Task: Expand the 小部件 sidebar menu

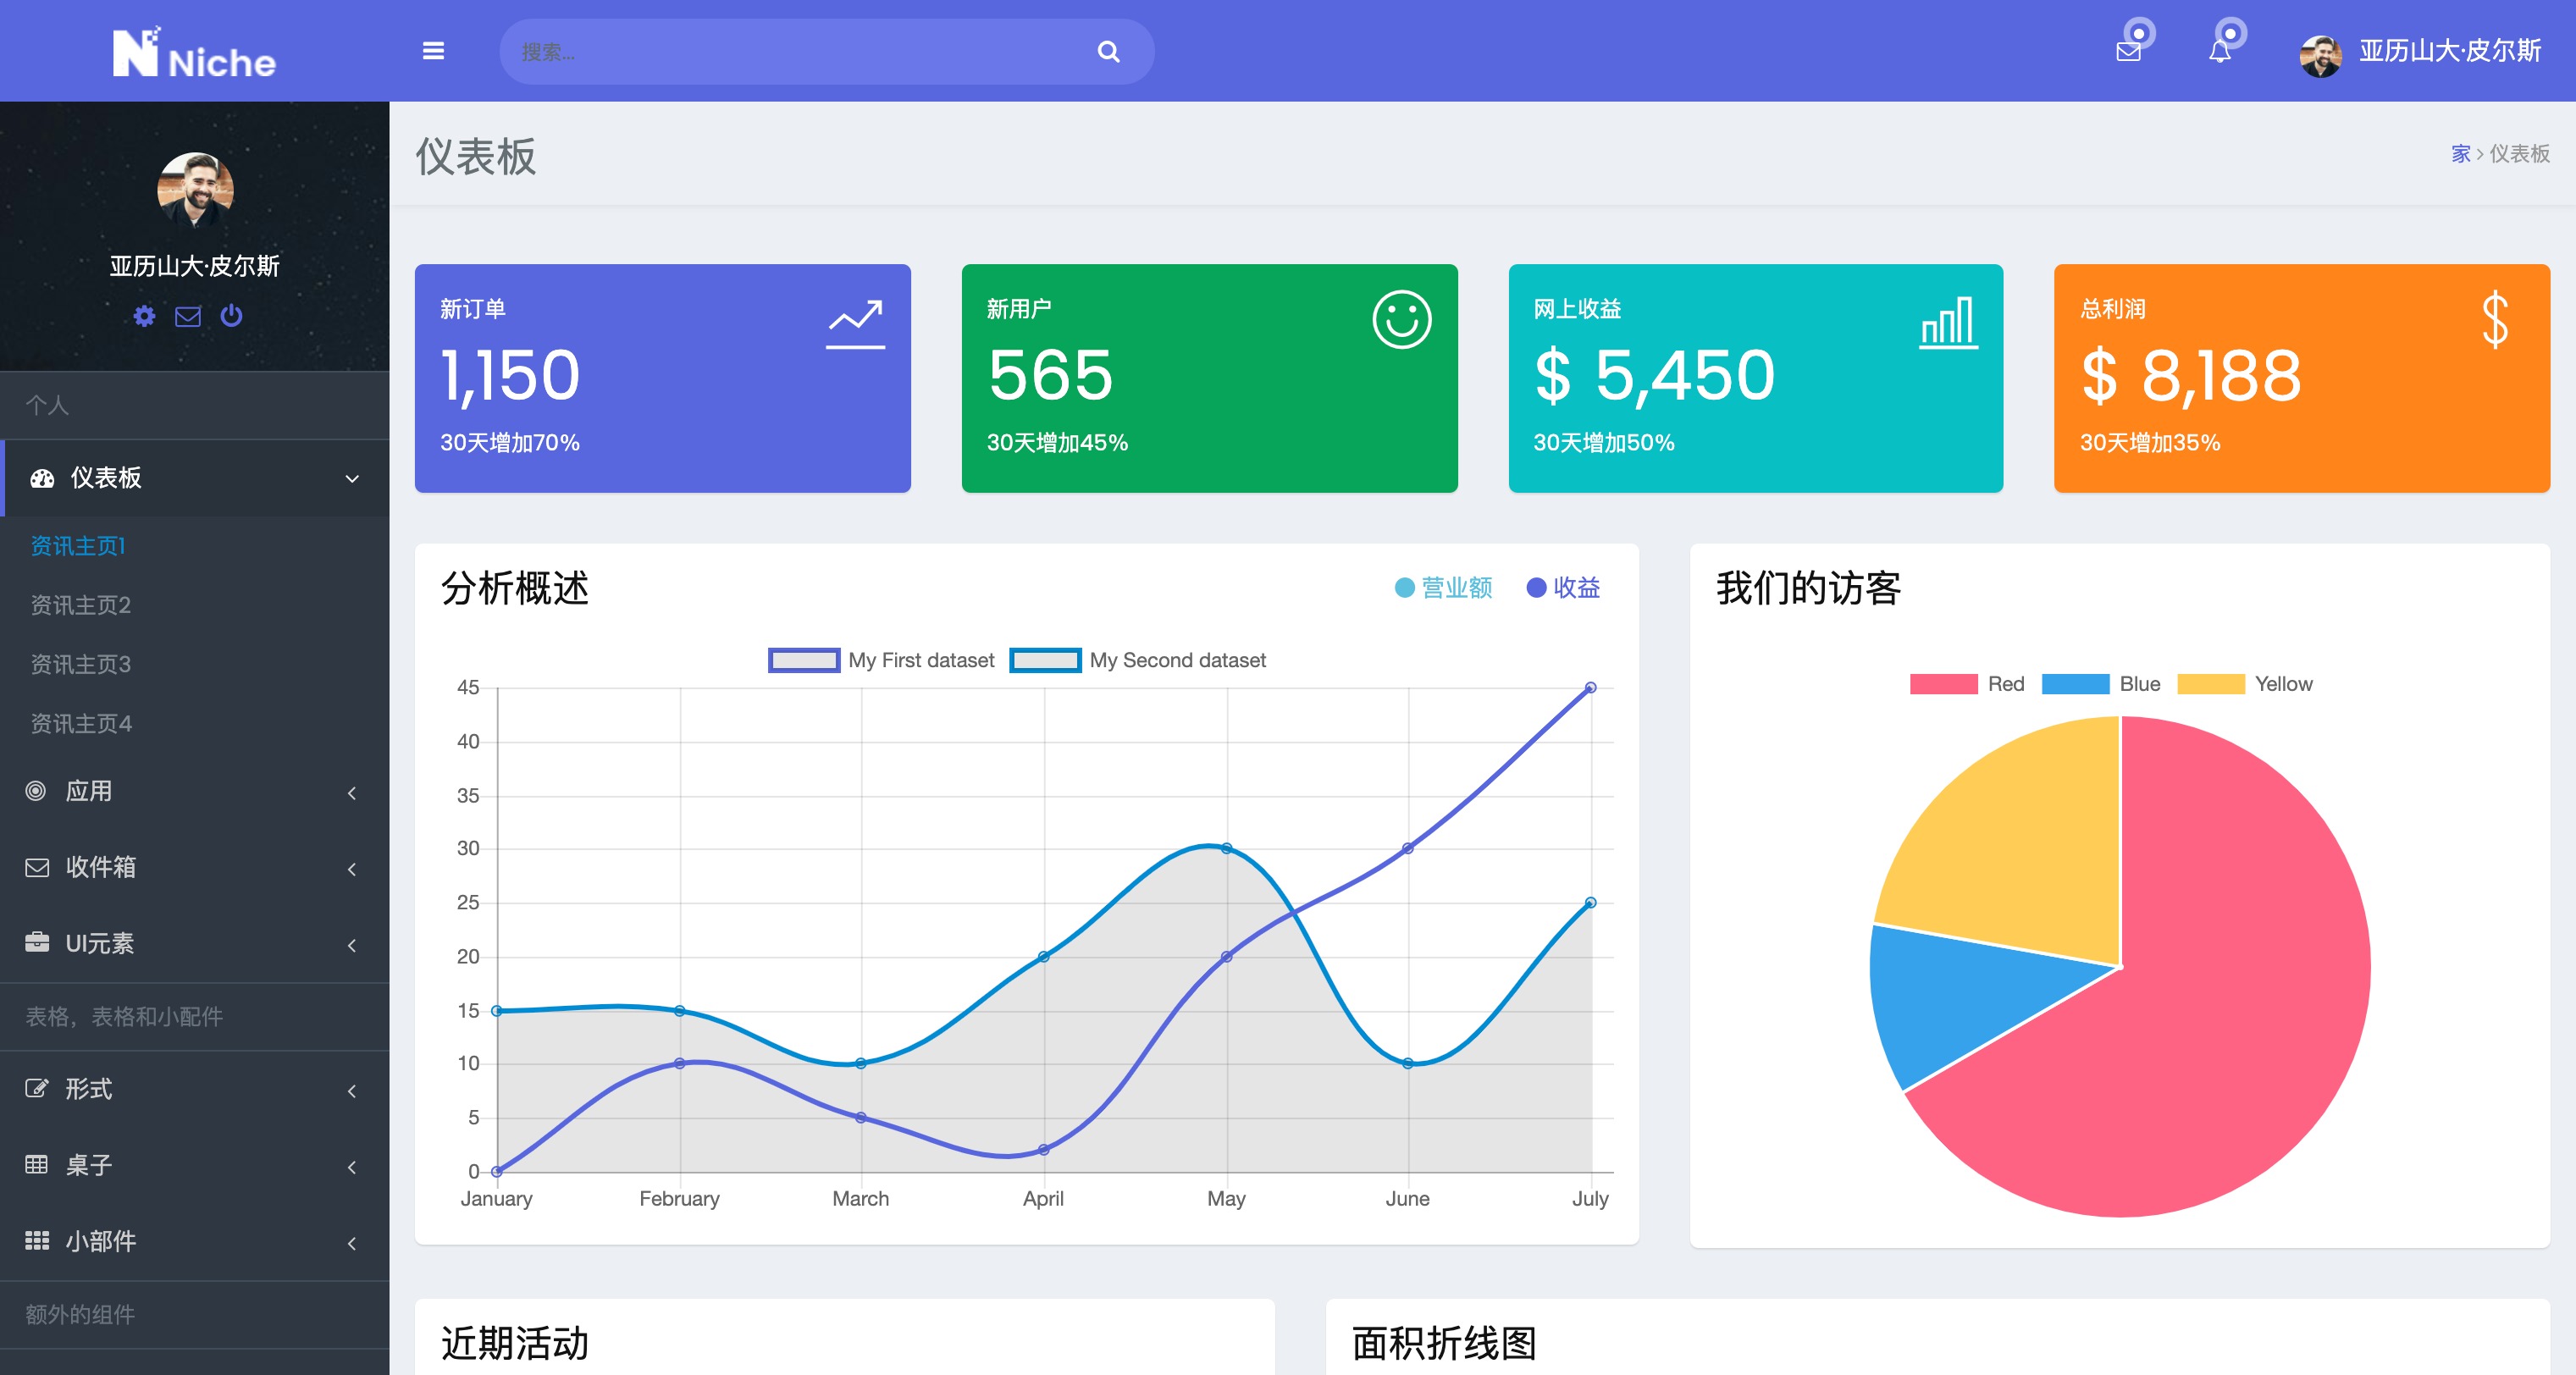Action: pyautogui.click(x=195, y=1242)
